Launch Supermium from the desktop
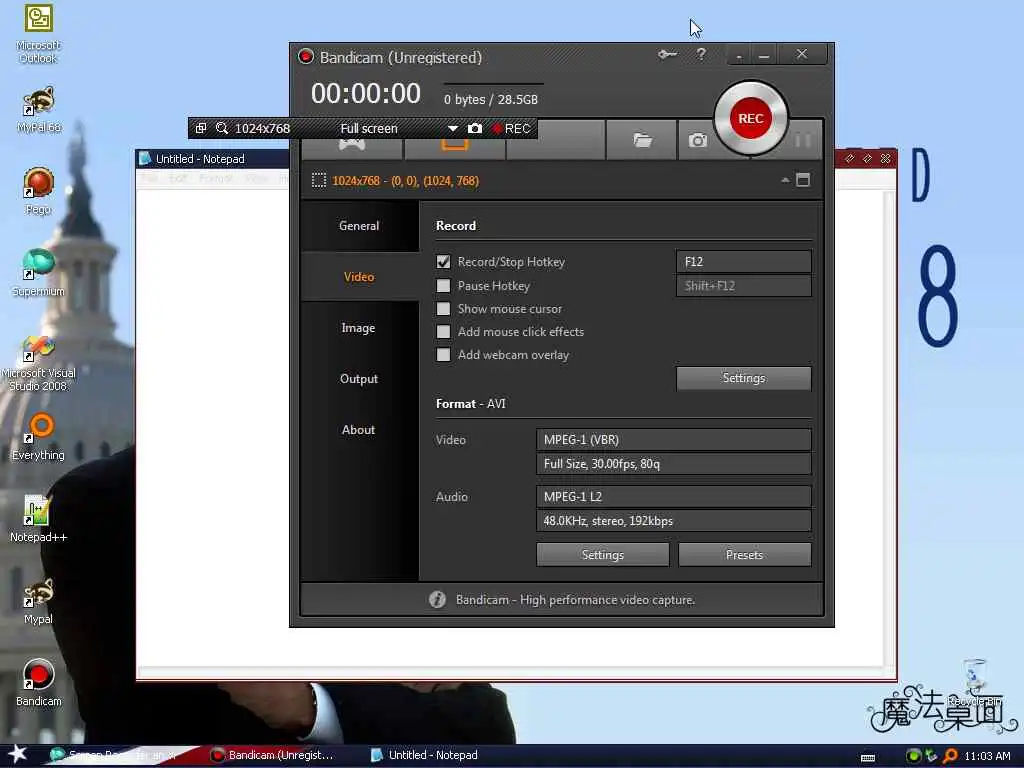Viewport: 1024px width, 768px height. pos(39,273)
